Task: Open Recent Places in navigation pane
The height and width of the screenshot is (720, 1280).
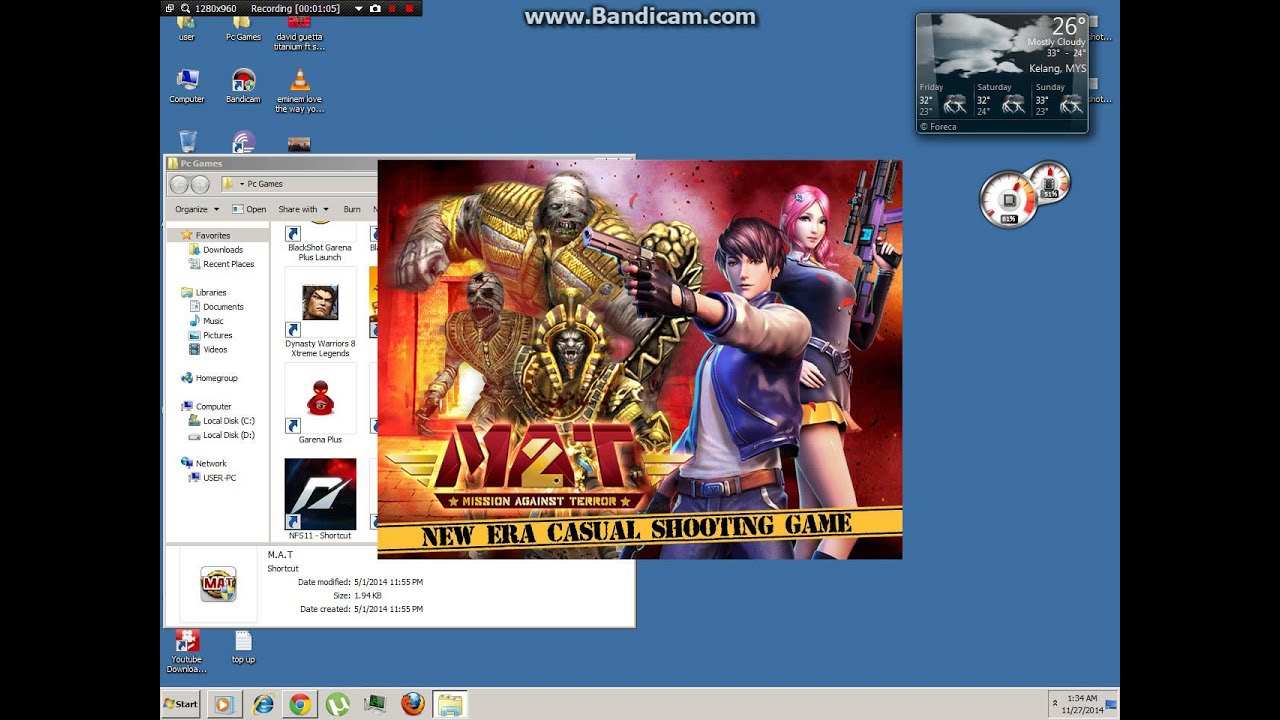Action: (x=221, y=264)
